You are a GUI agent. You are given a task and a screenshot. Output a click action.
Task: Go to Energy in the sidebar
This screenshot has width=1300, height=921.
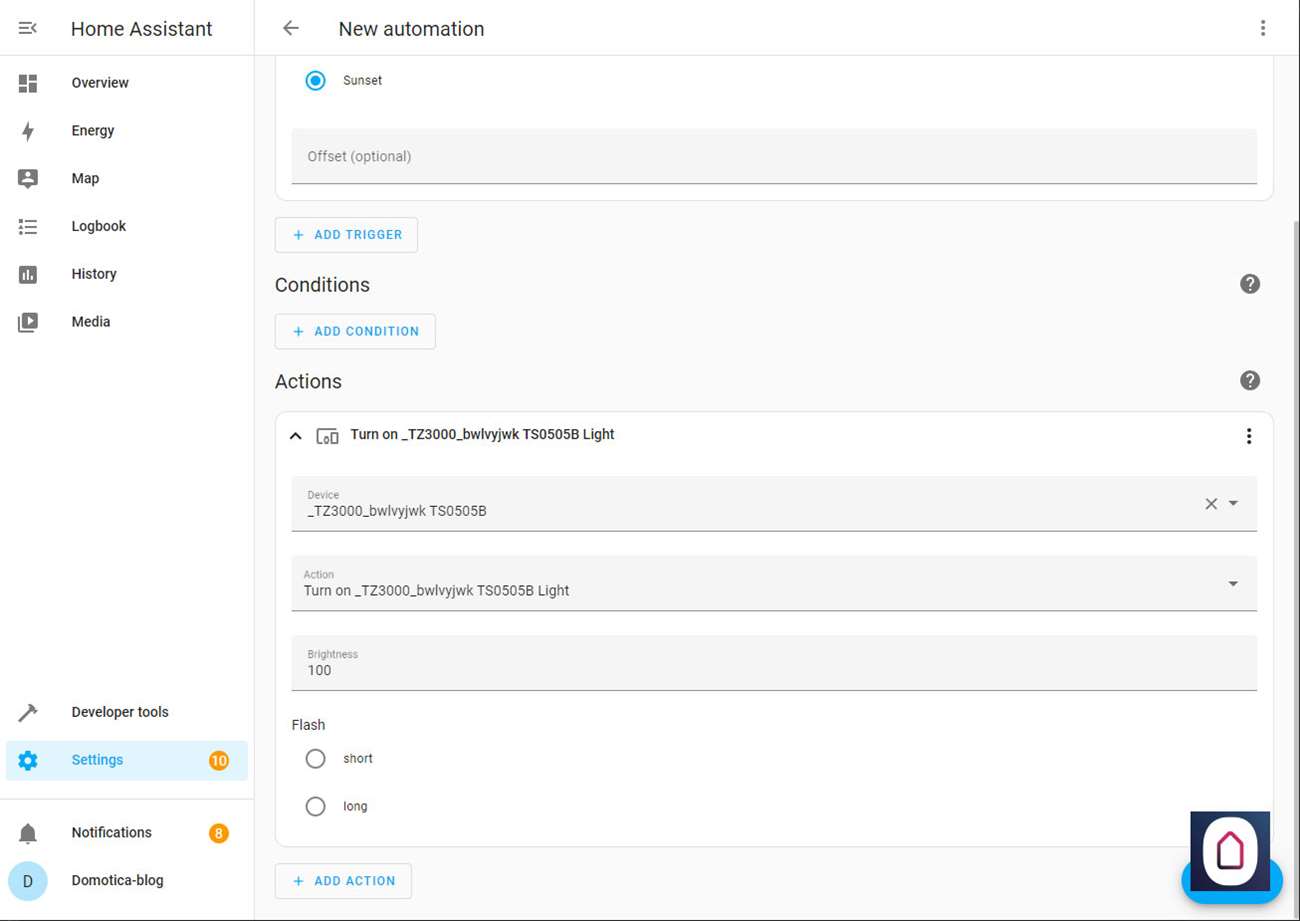(x=93, y=131)
